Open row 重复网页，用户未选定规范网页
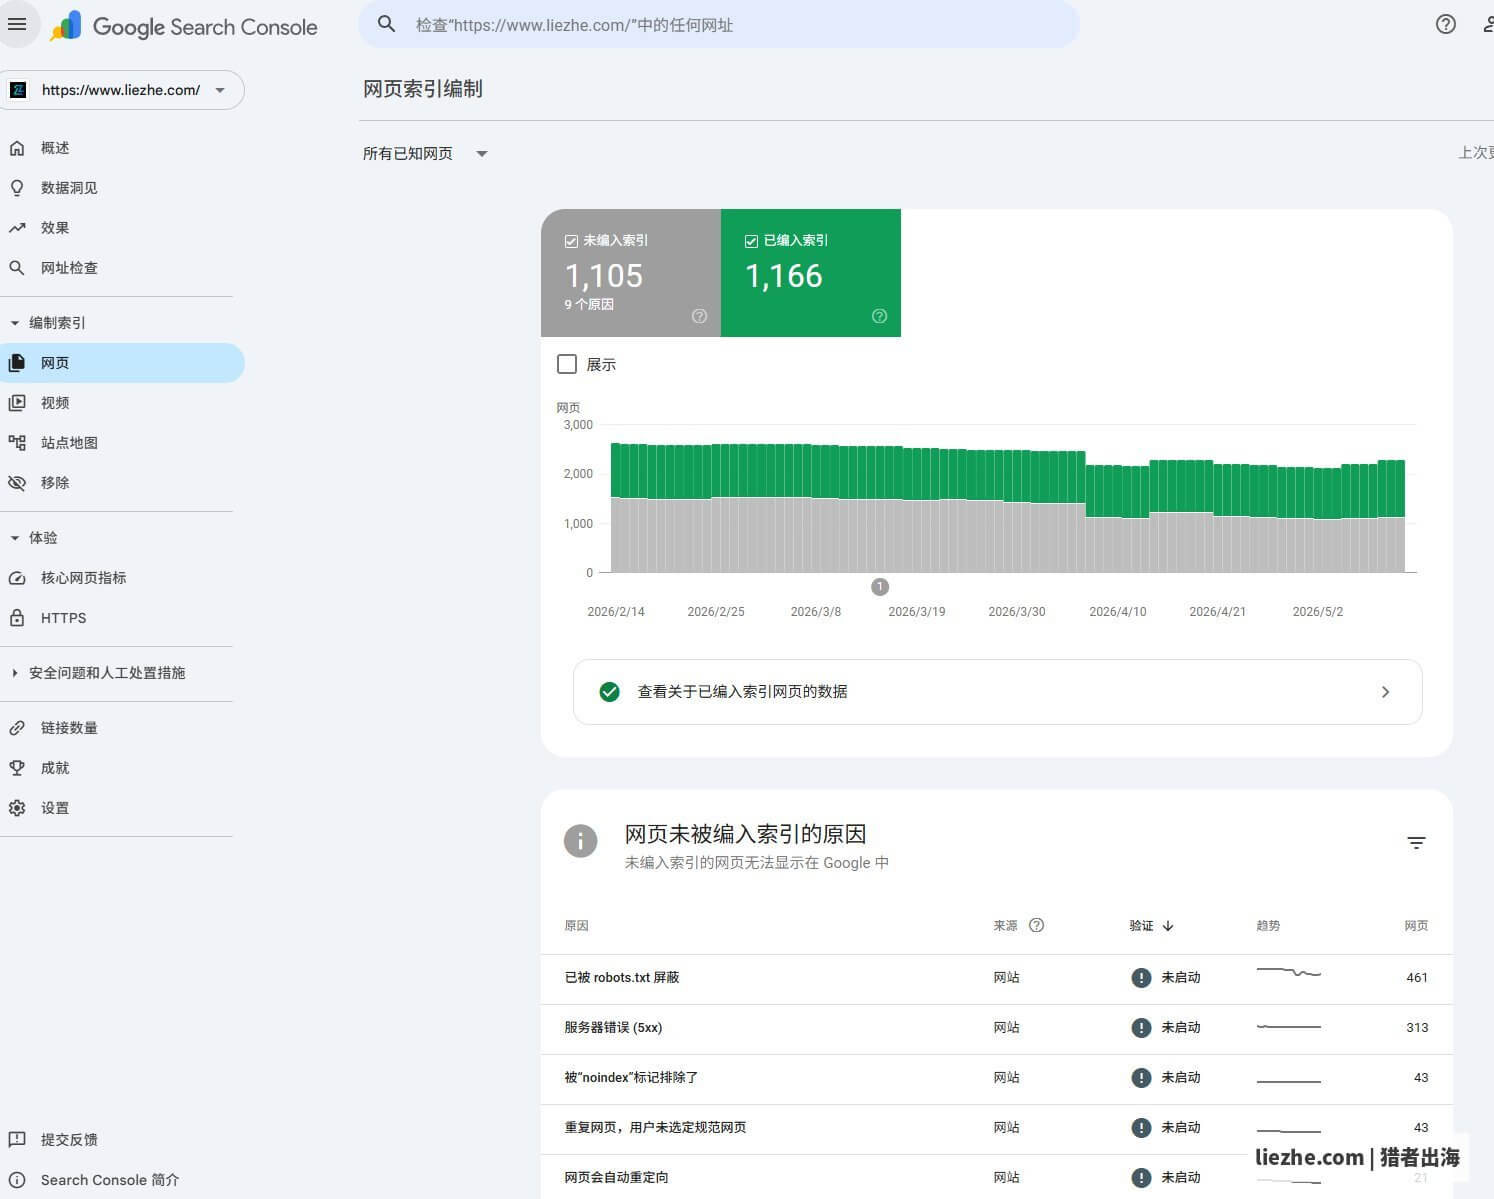 point(996,1129)
